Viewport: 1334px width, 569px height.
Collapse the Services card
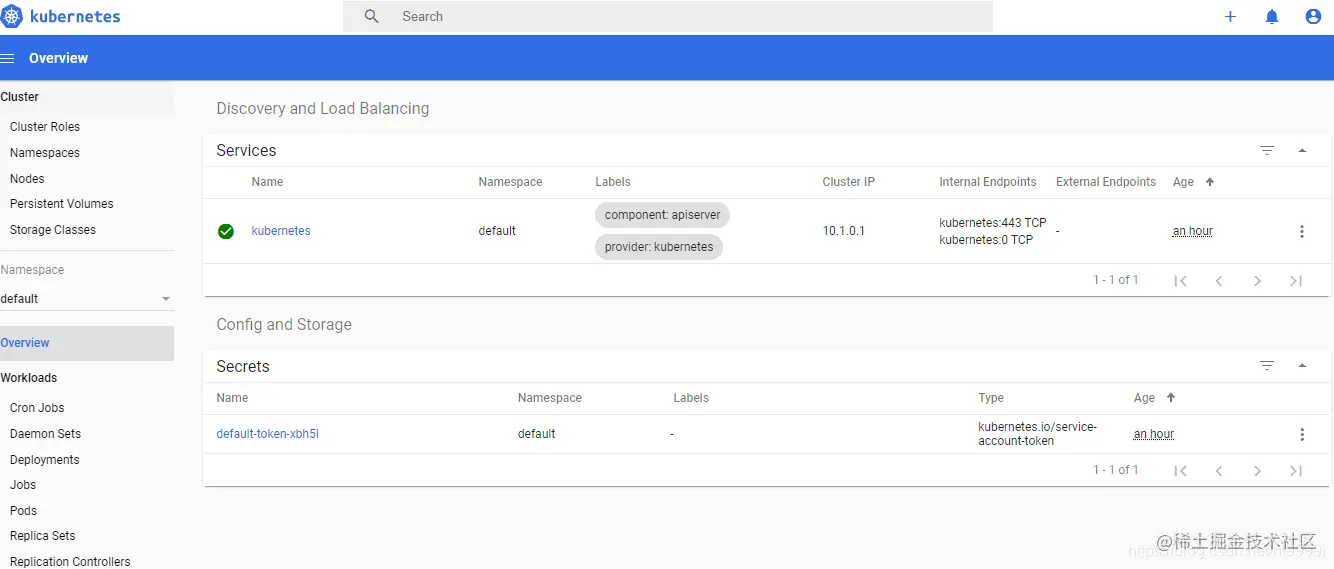1302,151
